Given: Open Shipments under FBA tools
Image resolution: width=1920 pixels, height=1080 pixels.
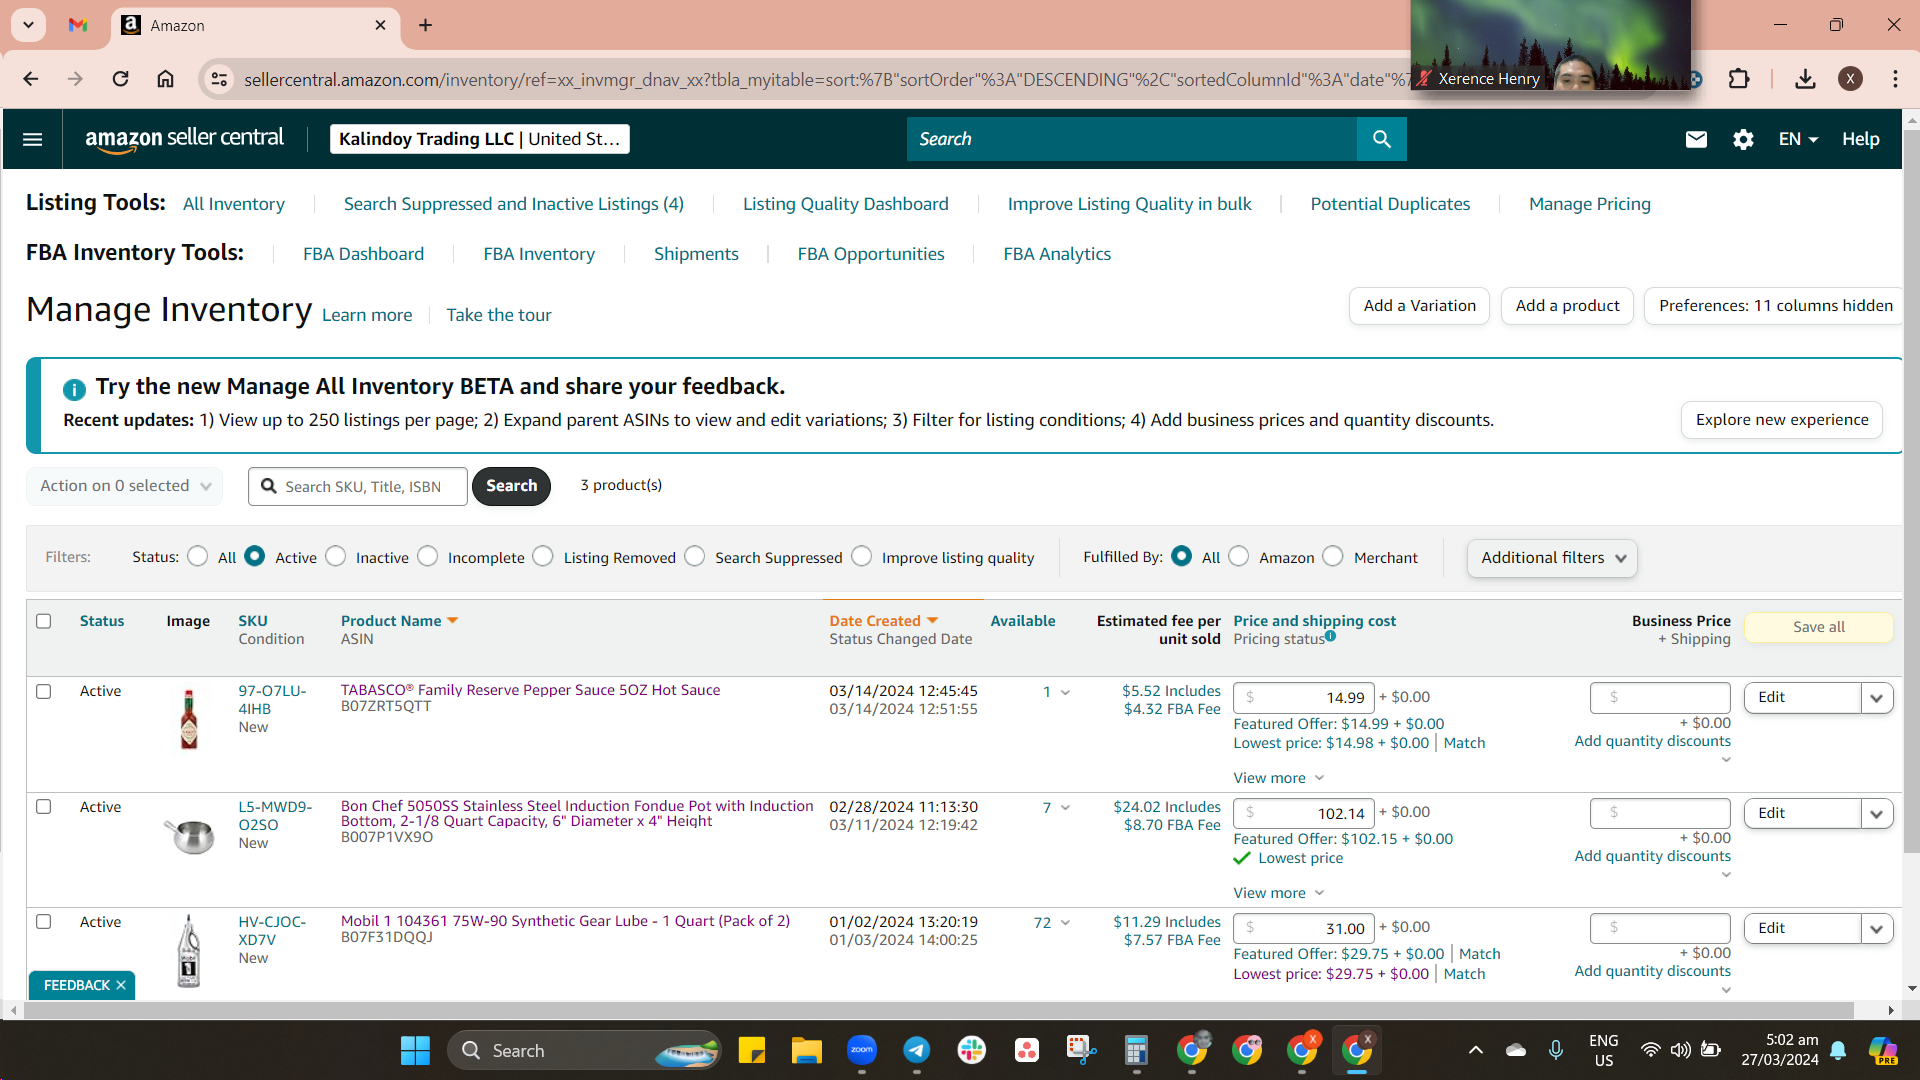Looking at the screenshot, I should (x=696, y=254).
